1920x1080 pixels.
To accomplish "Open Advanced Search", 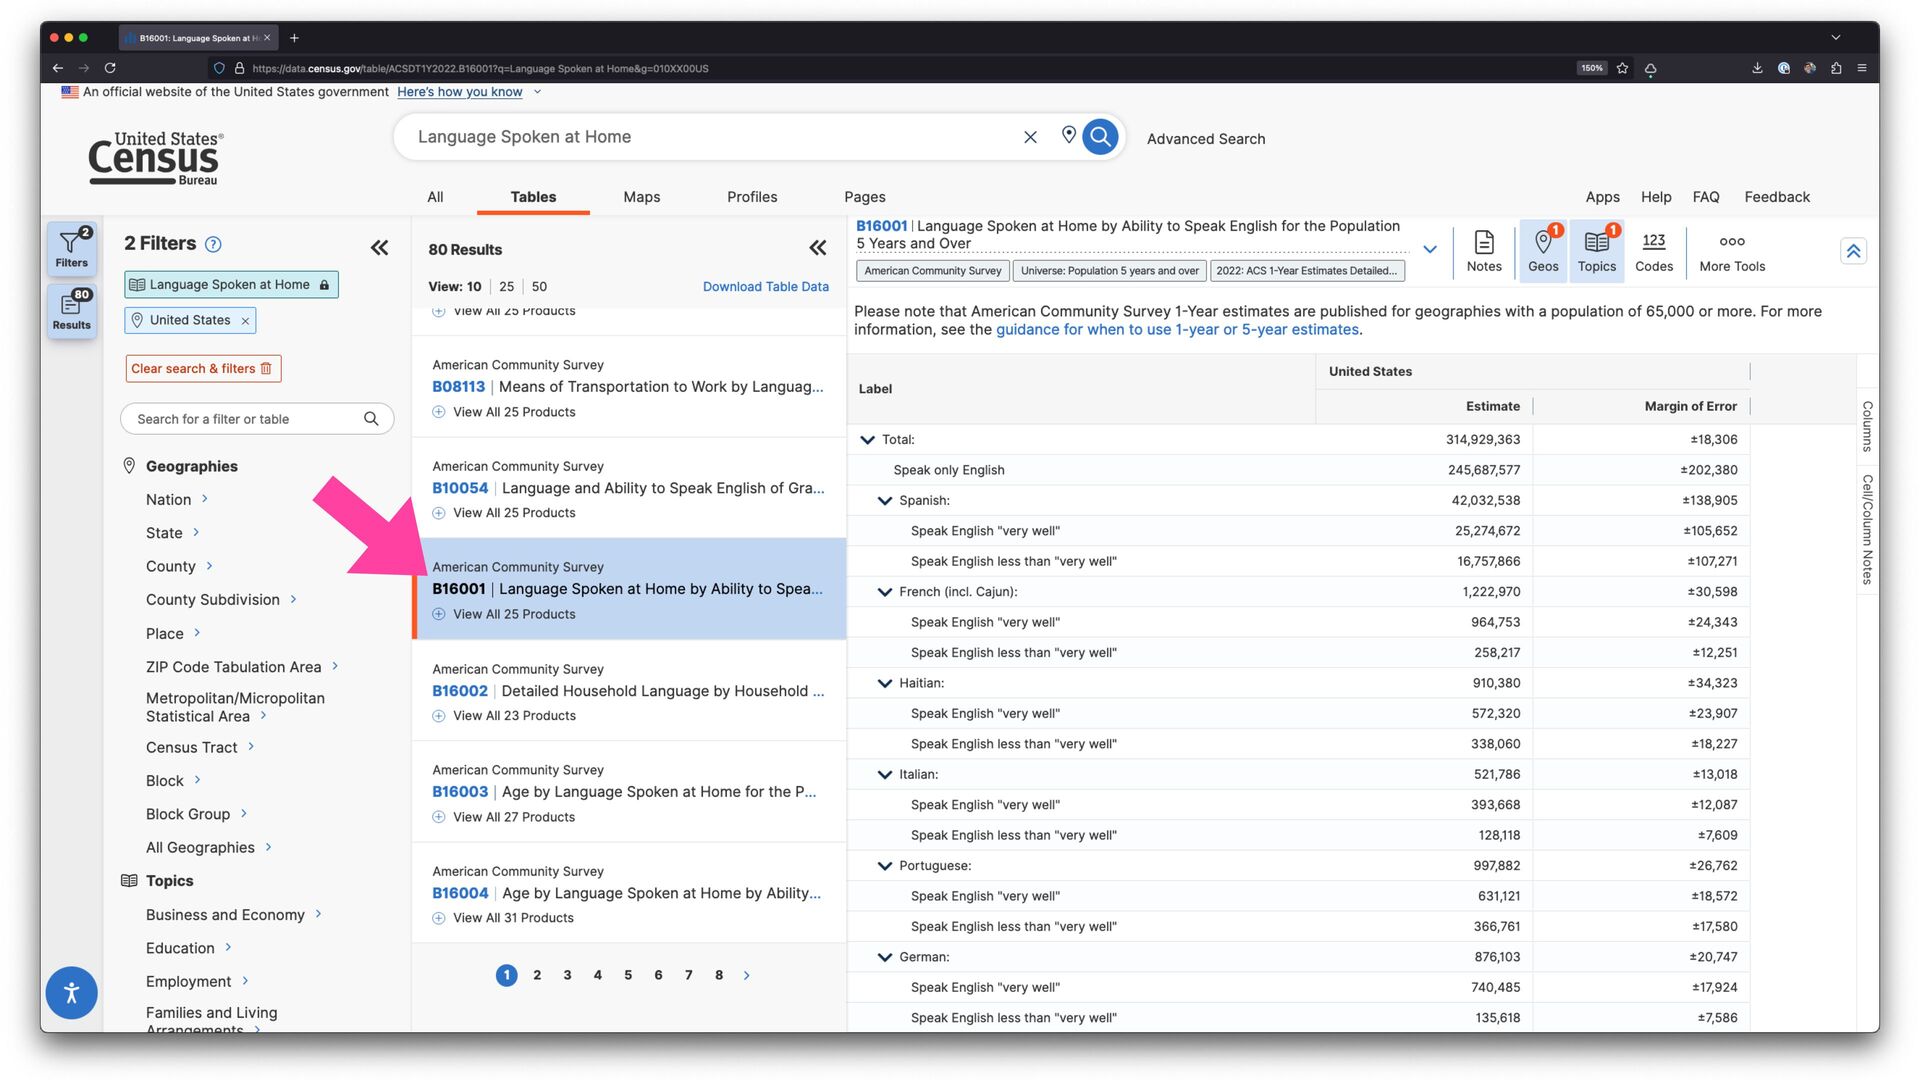I will click(1205, 139).
